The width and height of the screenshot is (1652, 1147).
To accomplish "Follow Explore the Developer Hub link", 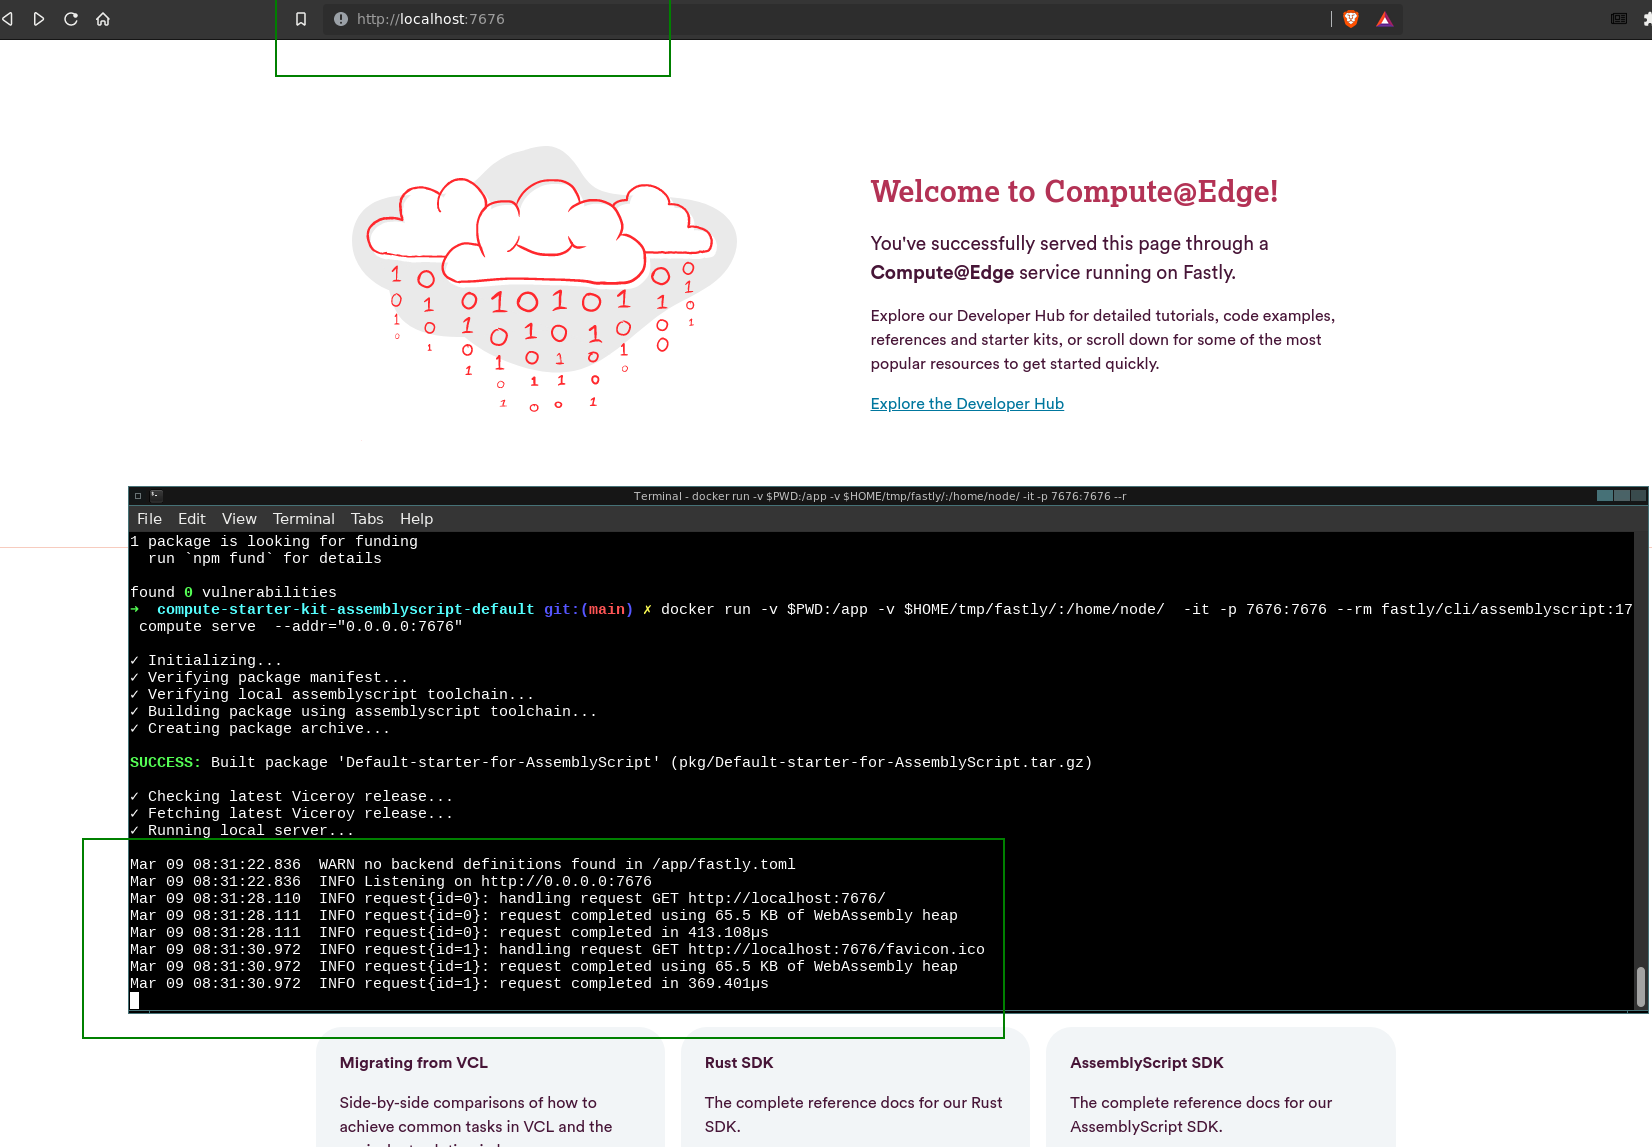I will [x=967, y=403].
